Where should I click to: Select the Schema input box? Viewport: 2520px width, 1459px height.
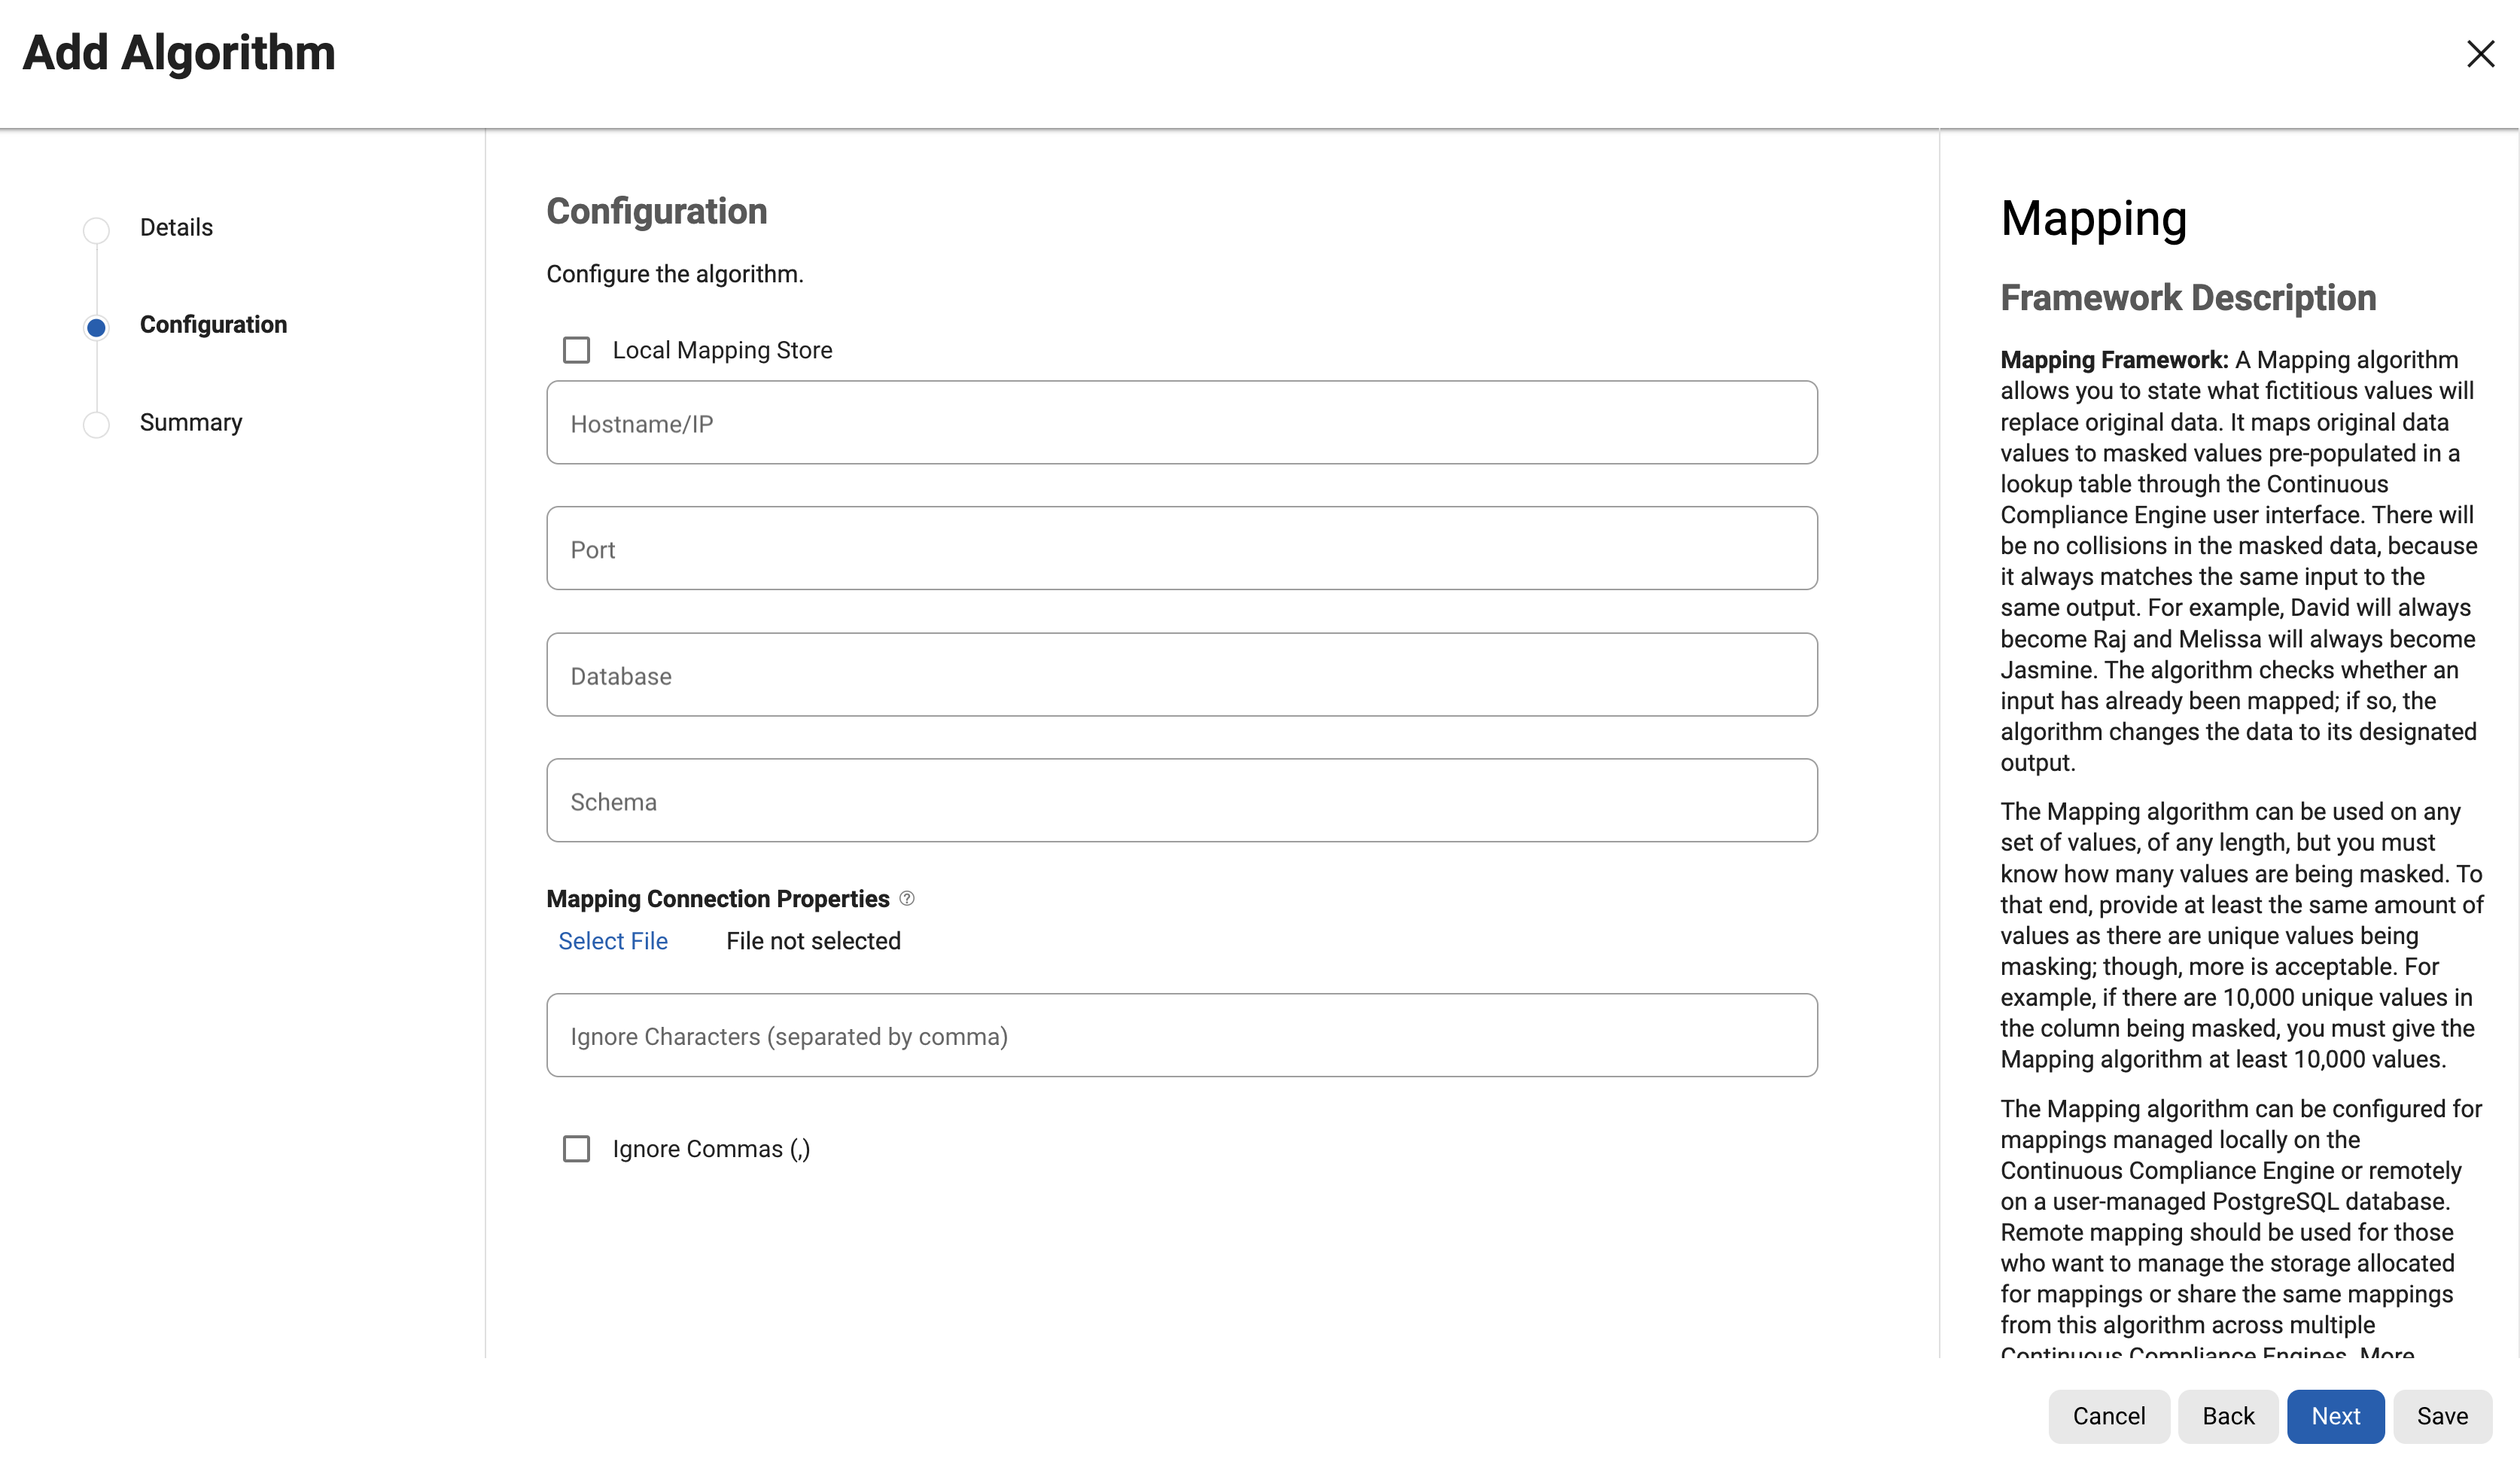pyautogui.click(x=1181, y=801)
